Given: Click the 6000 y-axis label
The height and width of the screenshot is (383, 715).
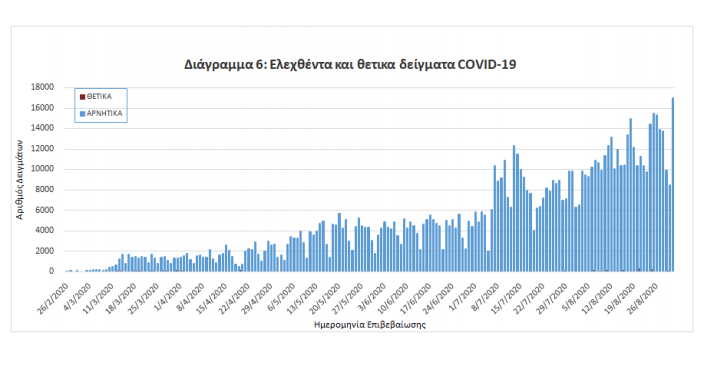Looking at the screenshot, I should 44,210.
